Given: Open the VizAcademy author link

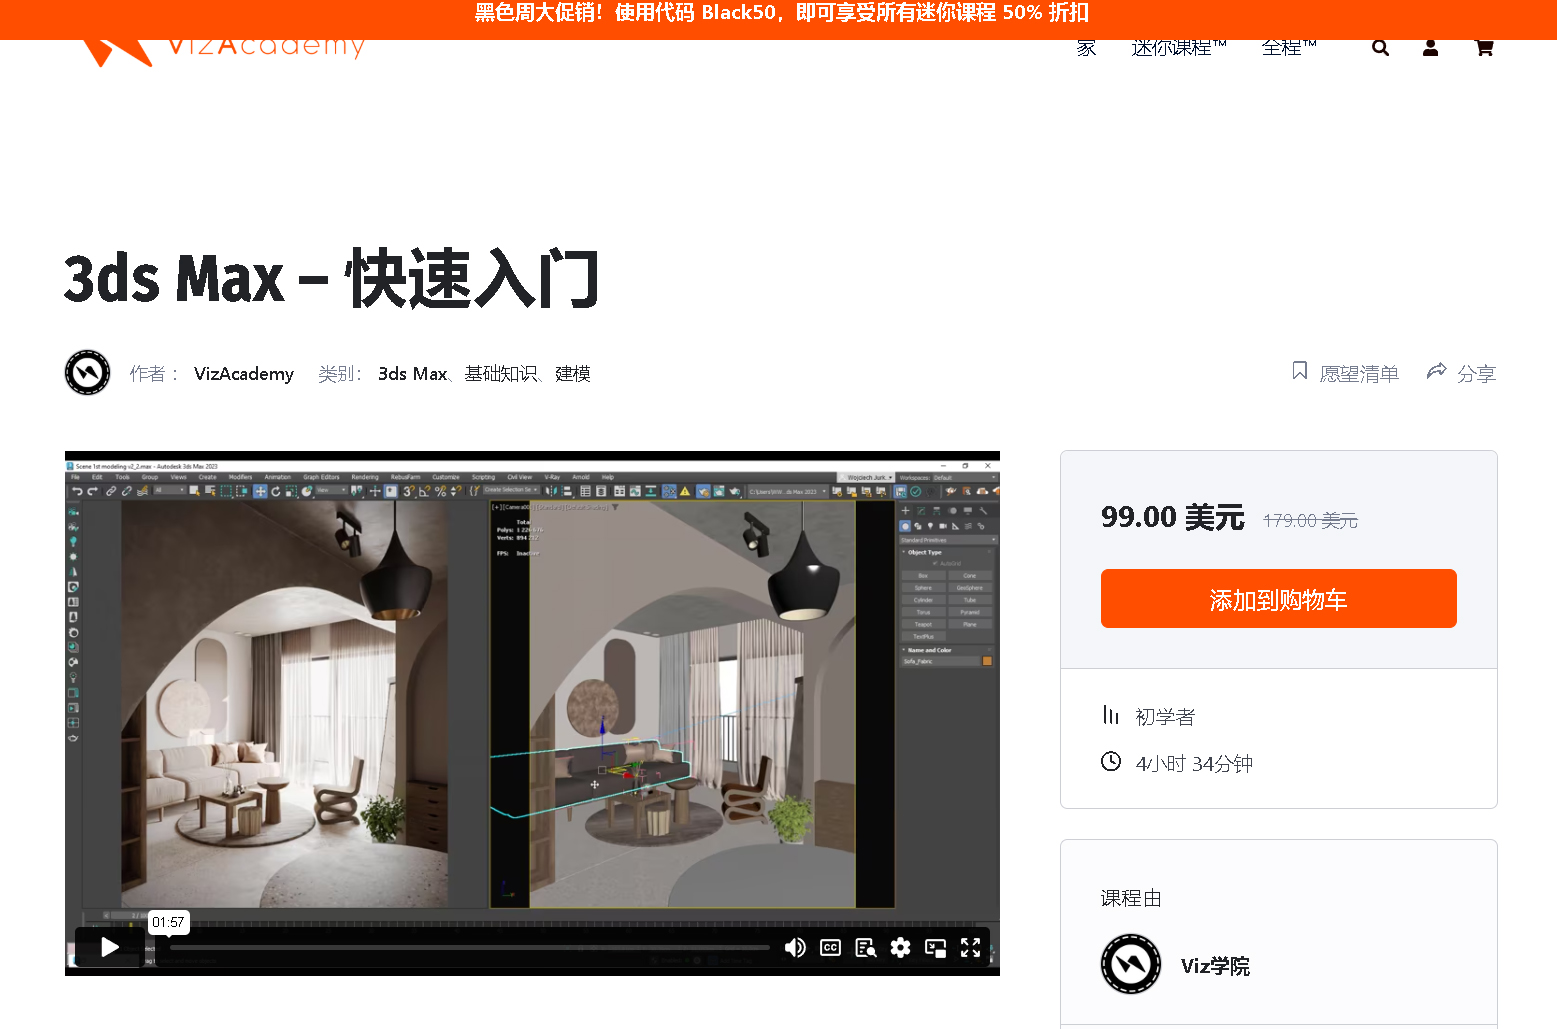Looking at the screenshot, I should (x=244, y=373).
